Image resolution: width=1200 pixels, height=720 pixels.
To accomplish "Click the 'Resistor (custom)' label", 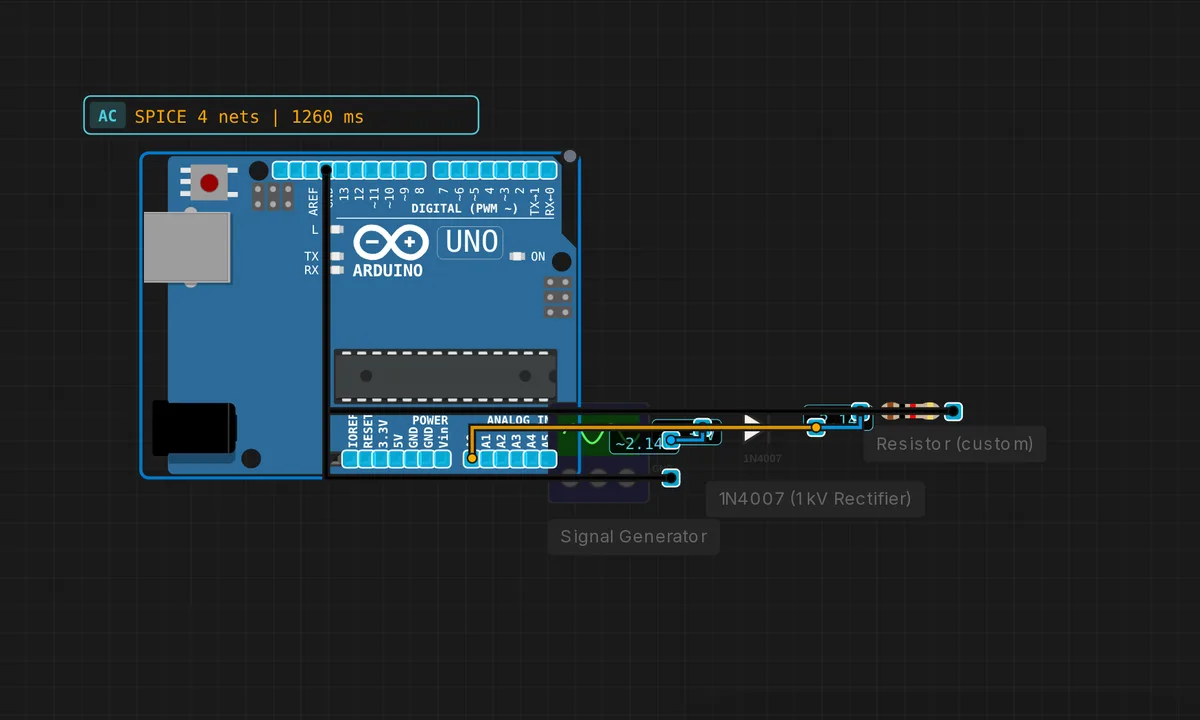I will pos(955,444).
